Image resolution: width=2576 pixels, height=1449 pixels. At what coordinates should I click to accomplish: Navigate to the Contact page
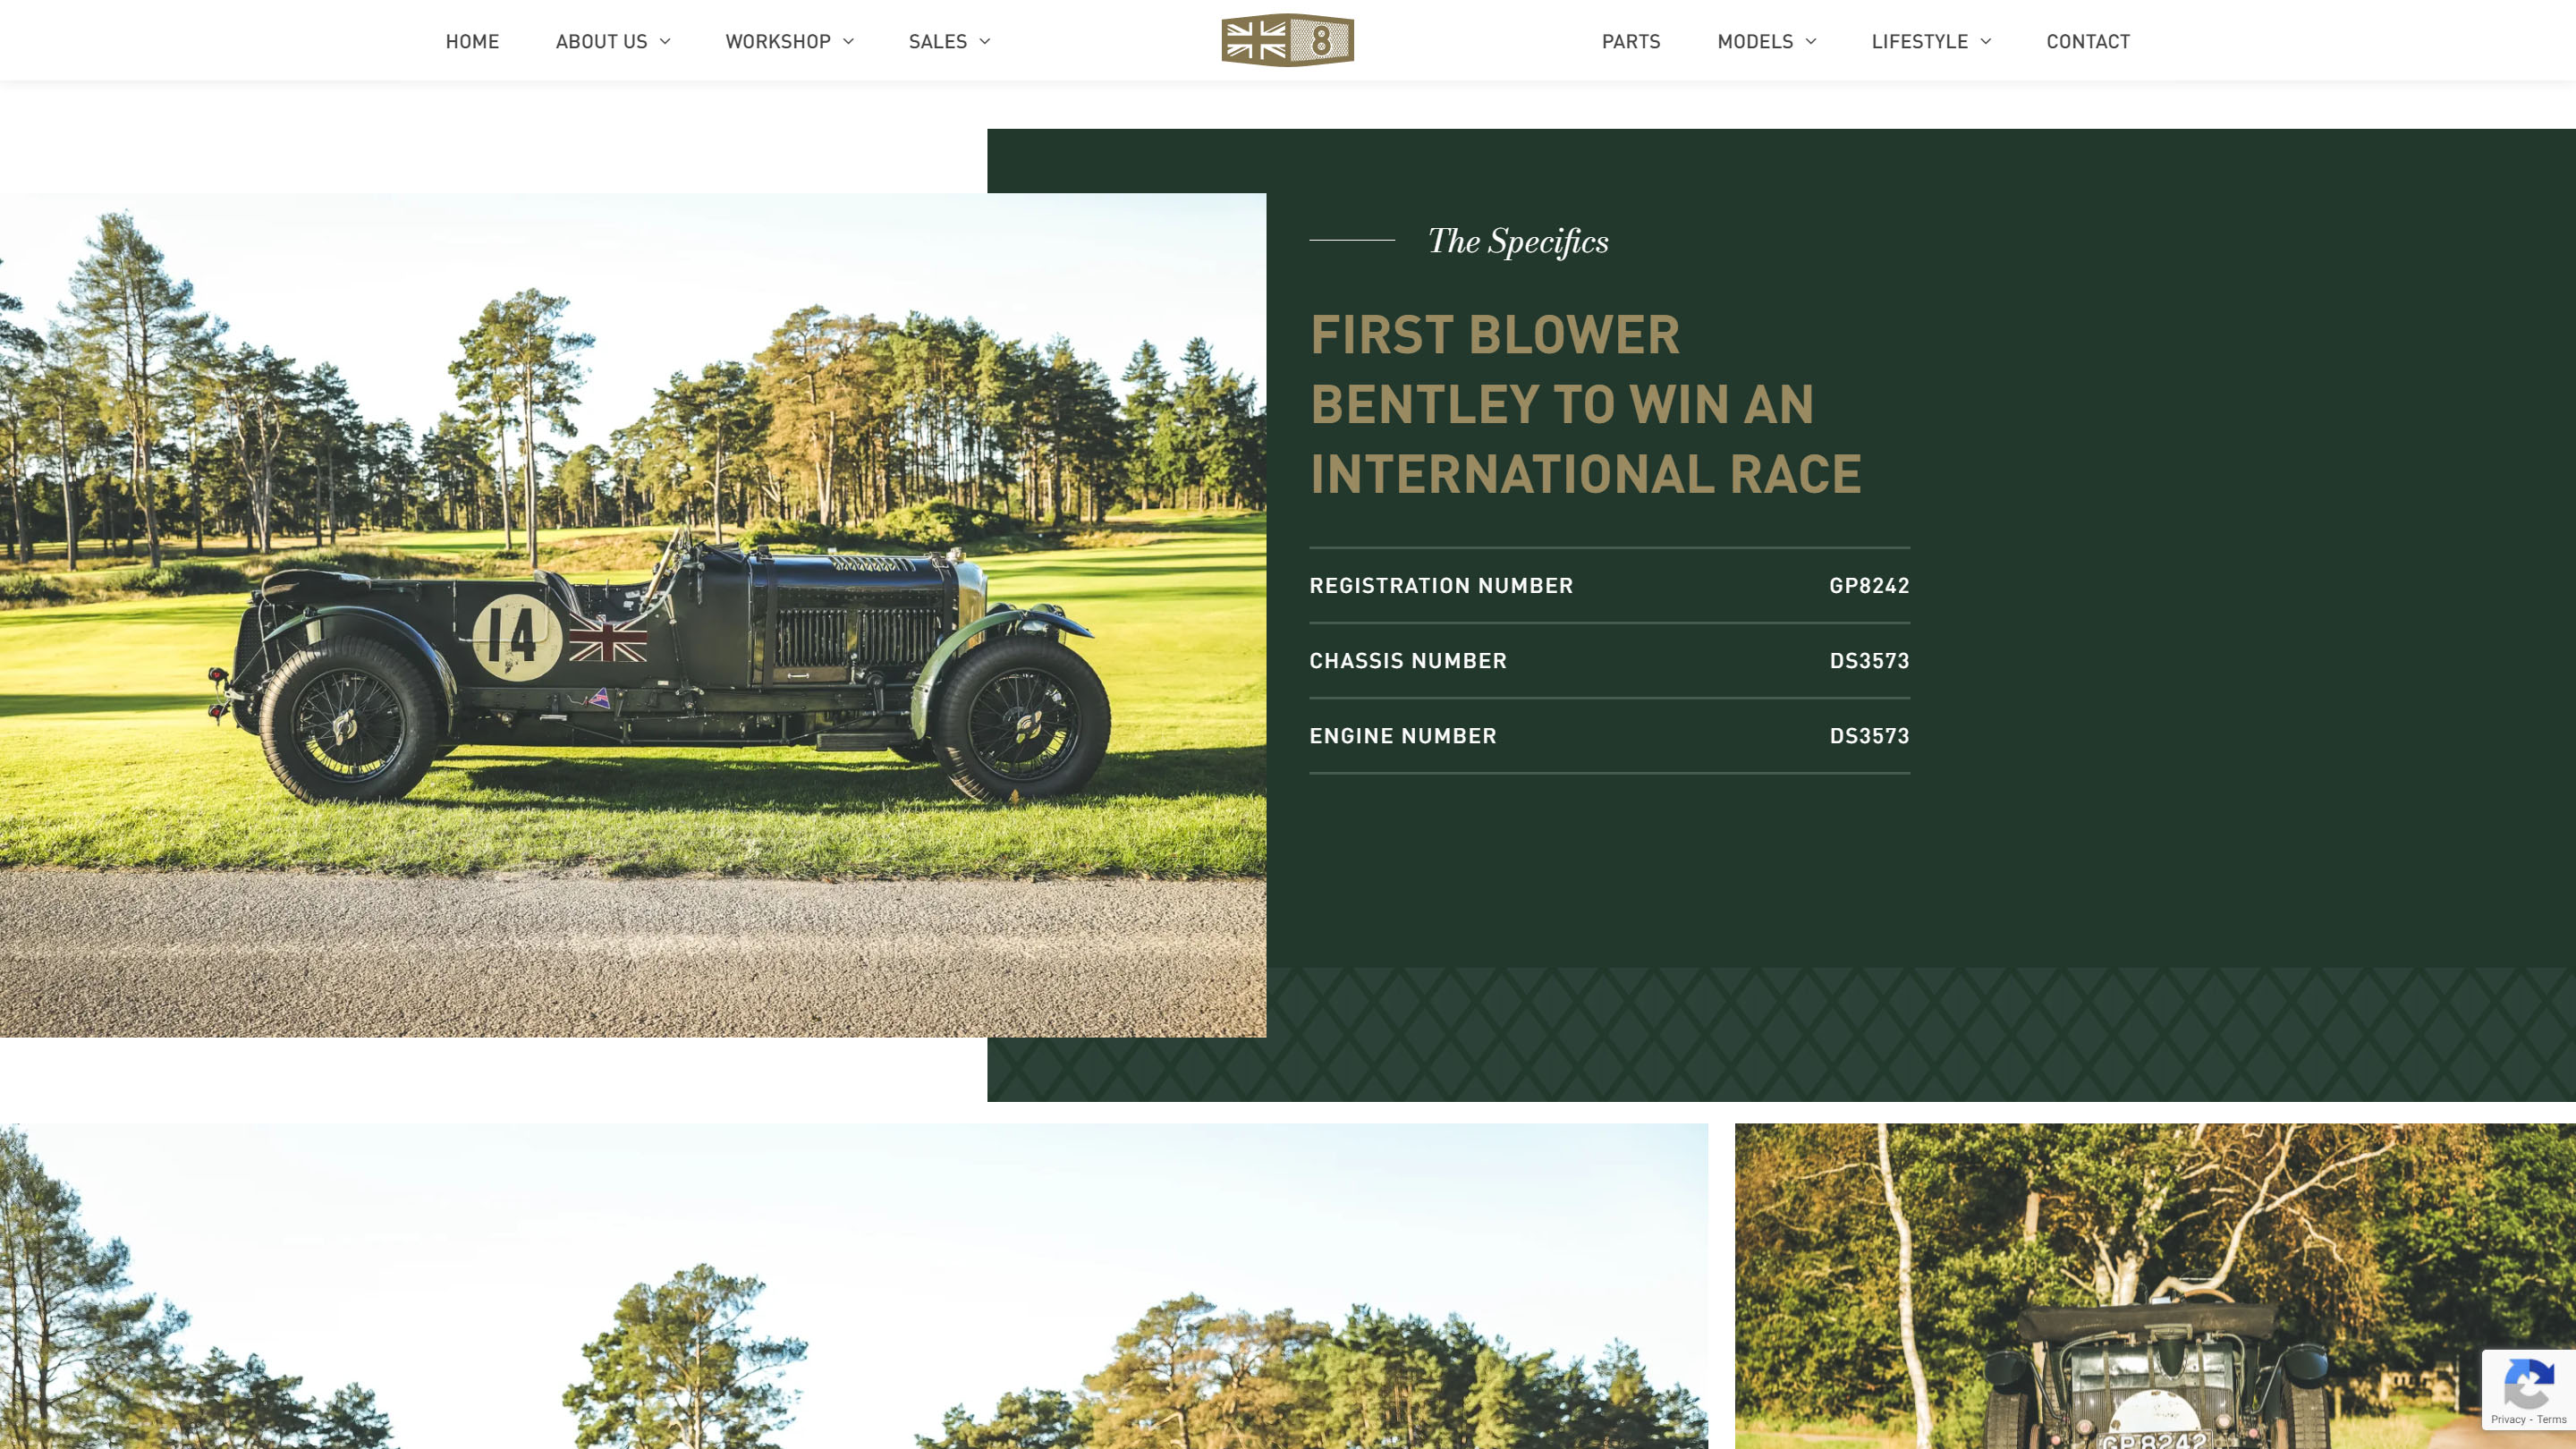click(x=2088, y=41)
